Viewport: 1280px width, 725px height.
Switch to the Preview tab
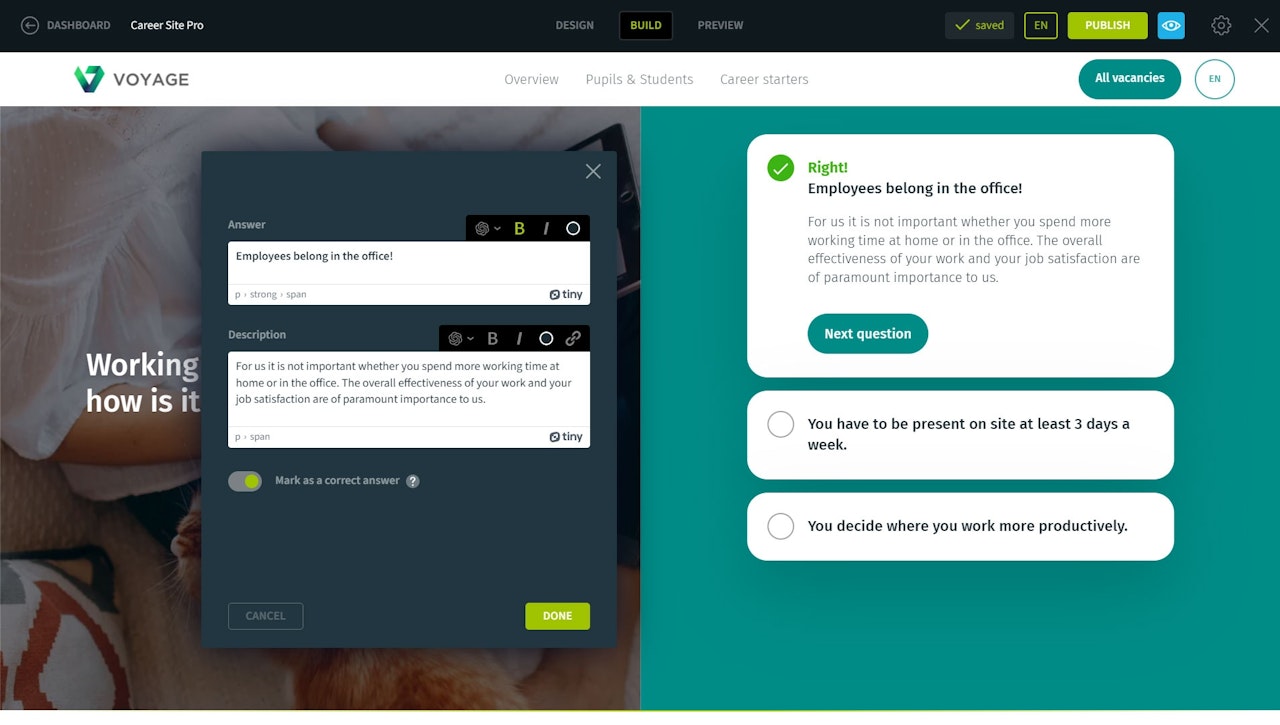pos(720,26)
